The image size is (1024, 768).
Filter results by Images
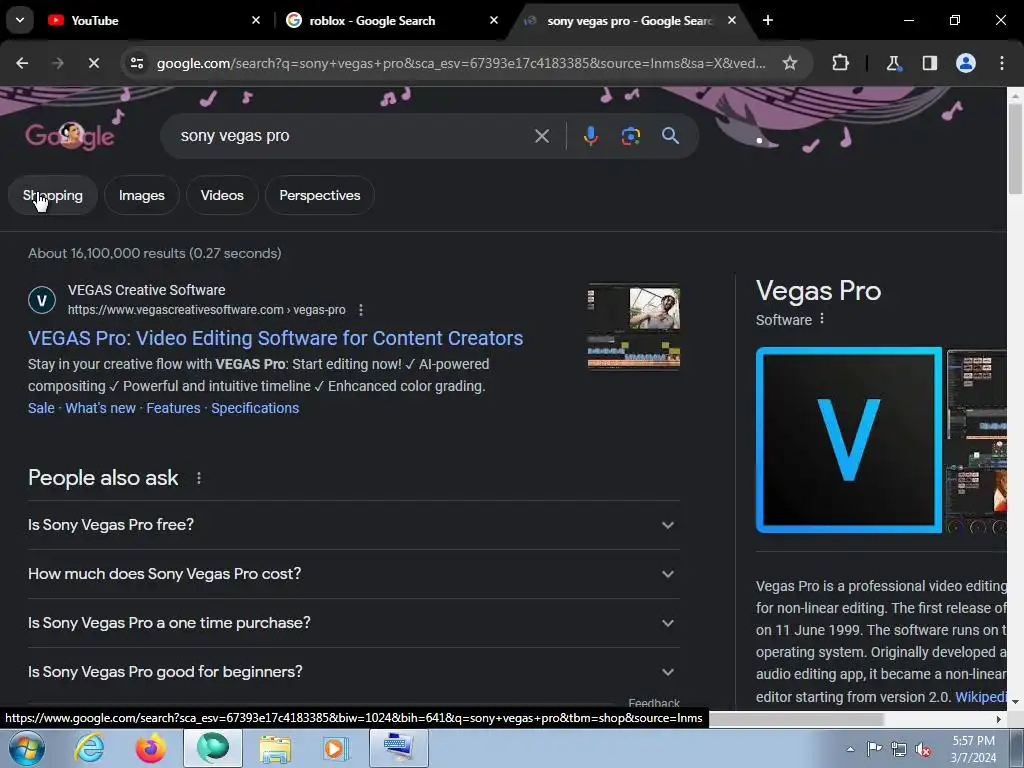click(142, 195)
